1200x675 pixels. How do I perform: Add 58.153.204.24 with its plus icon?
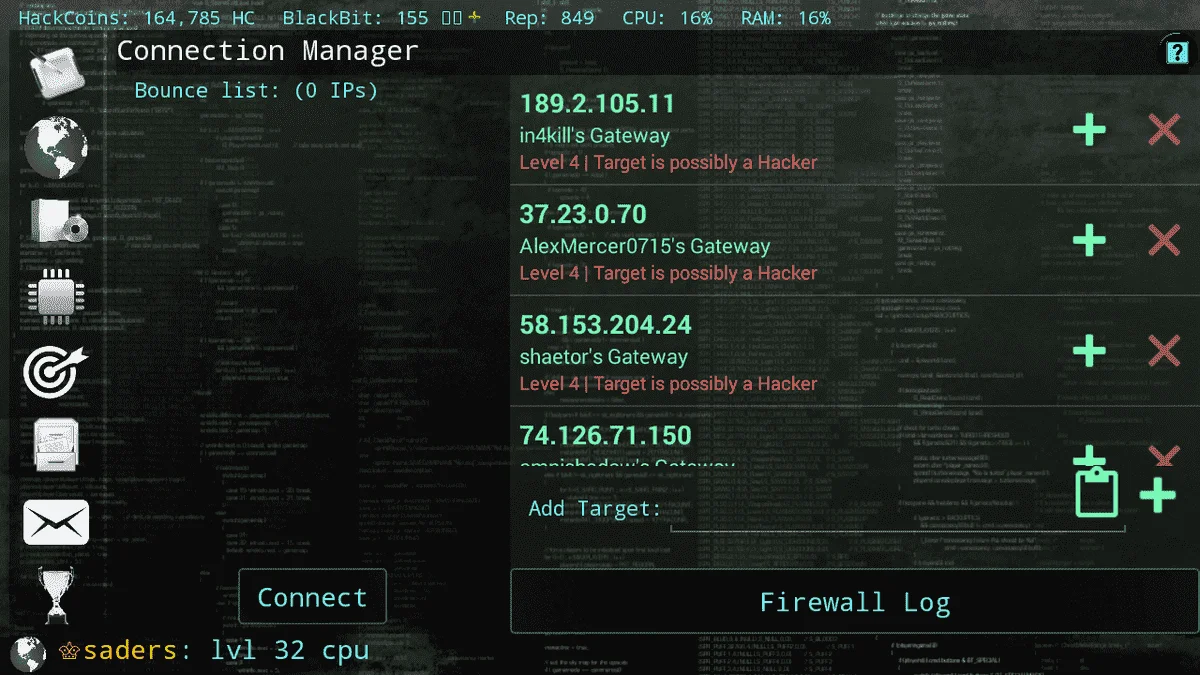(x=1089, y=351)
